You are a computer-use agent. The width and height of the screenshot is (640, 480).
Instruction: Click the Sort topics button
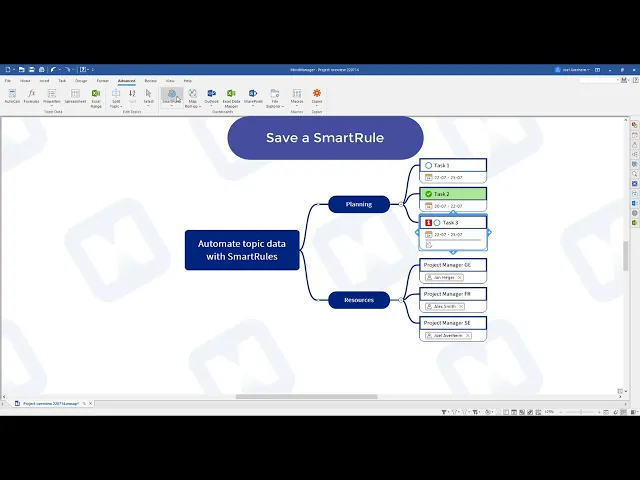click(132, 96)
